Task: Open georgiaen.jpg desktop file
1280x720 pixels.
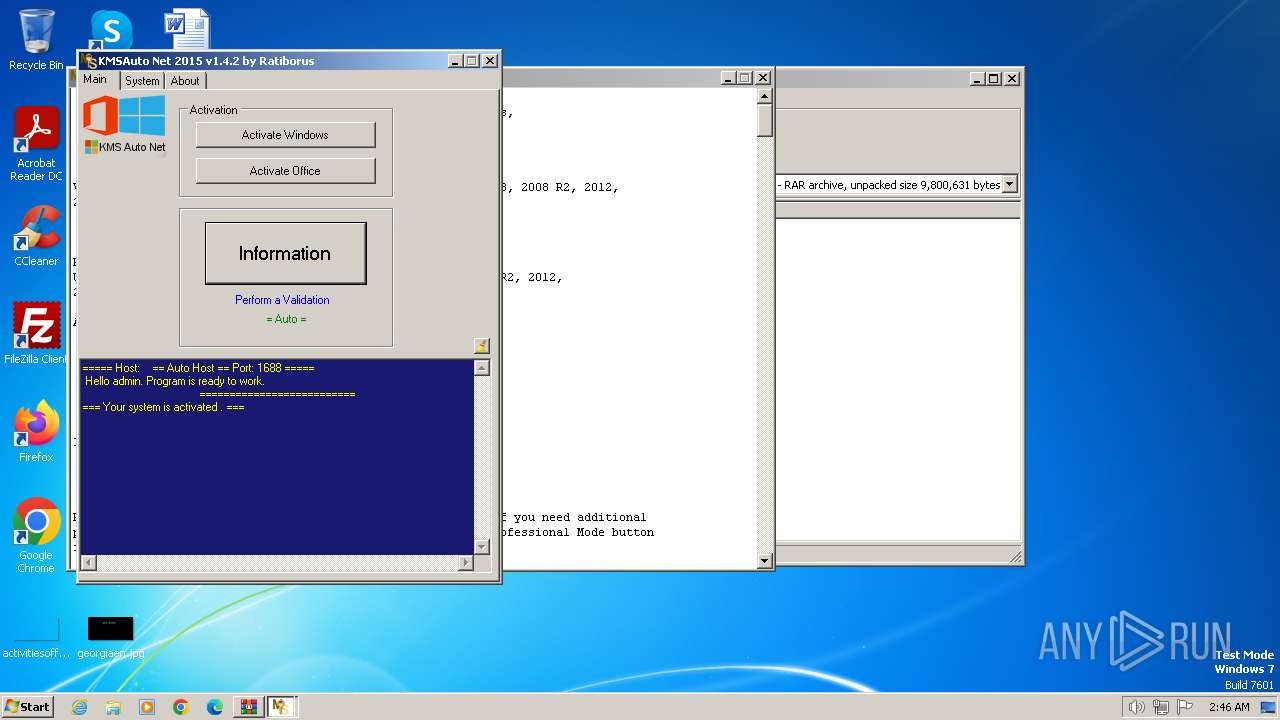Action: pyautogui.click(x=110, y=638)
